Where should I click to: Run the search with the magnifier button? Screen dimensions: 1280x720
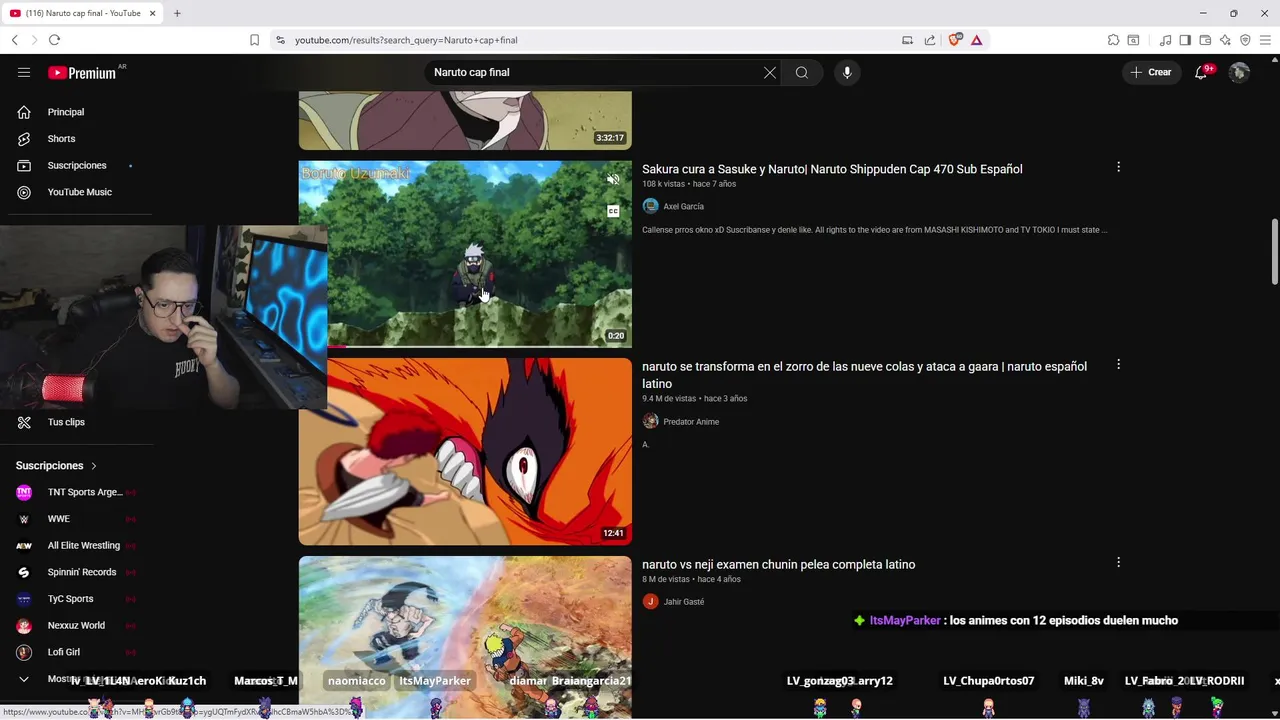pos(801,72)
